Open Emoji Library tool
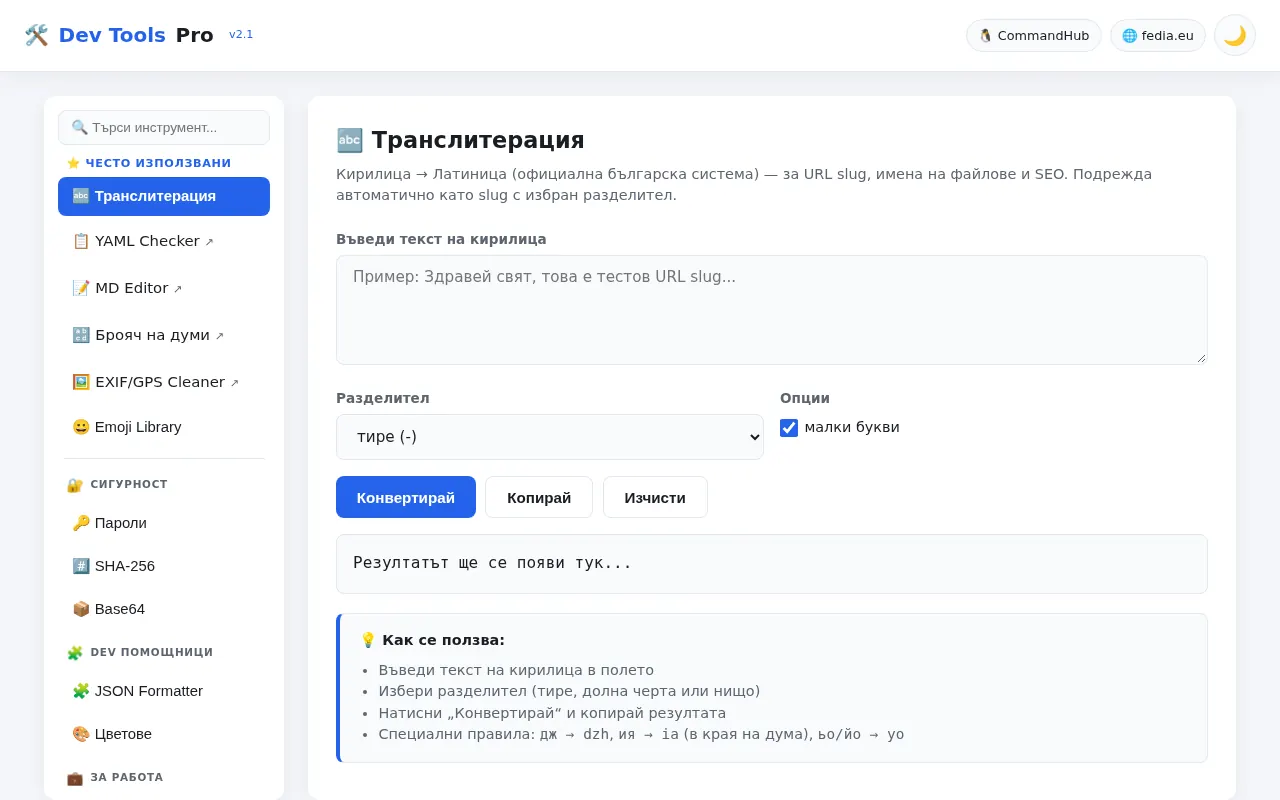This screenshot has width=1280, height=800. tap(164, 427)
